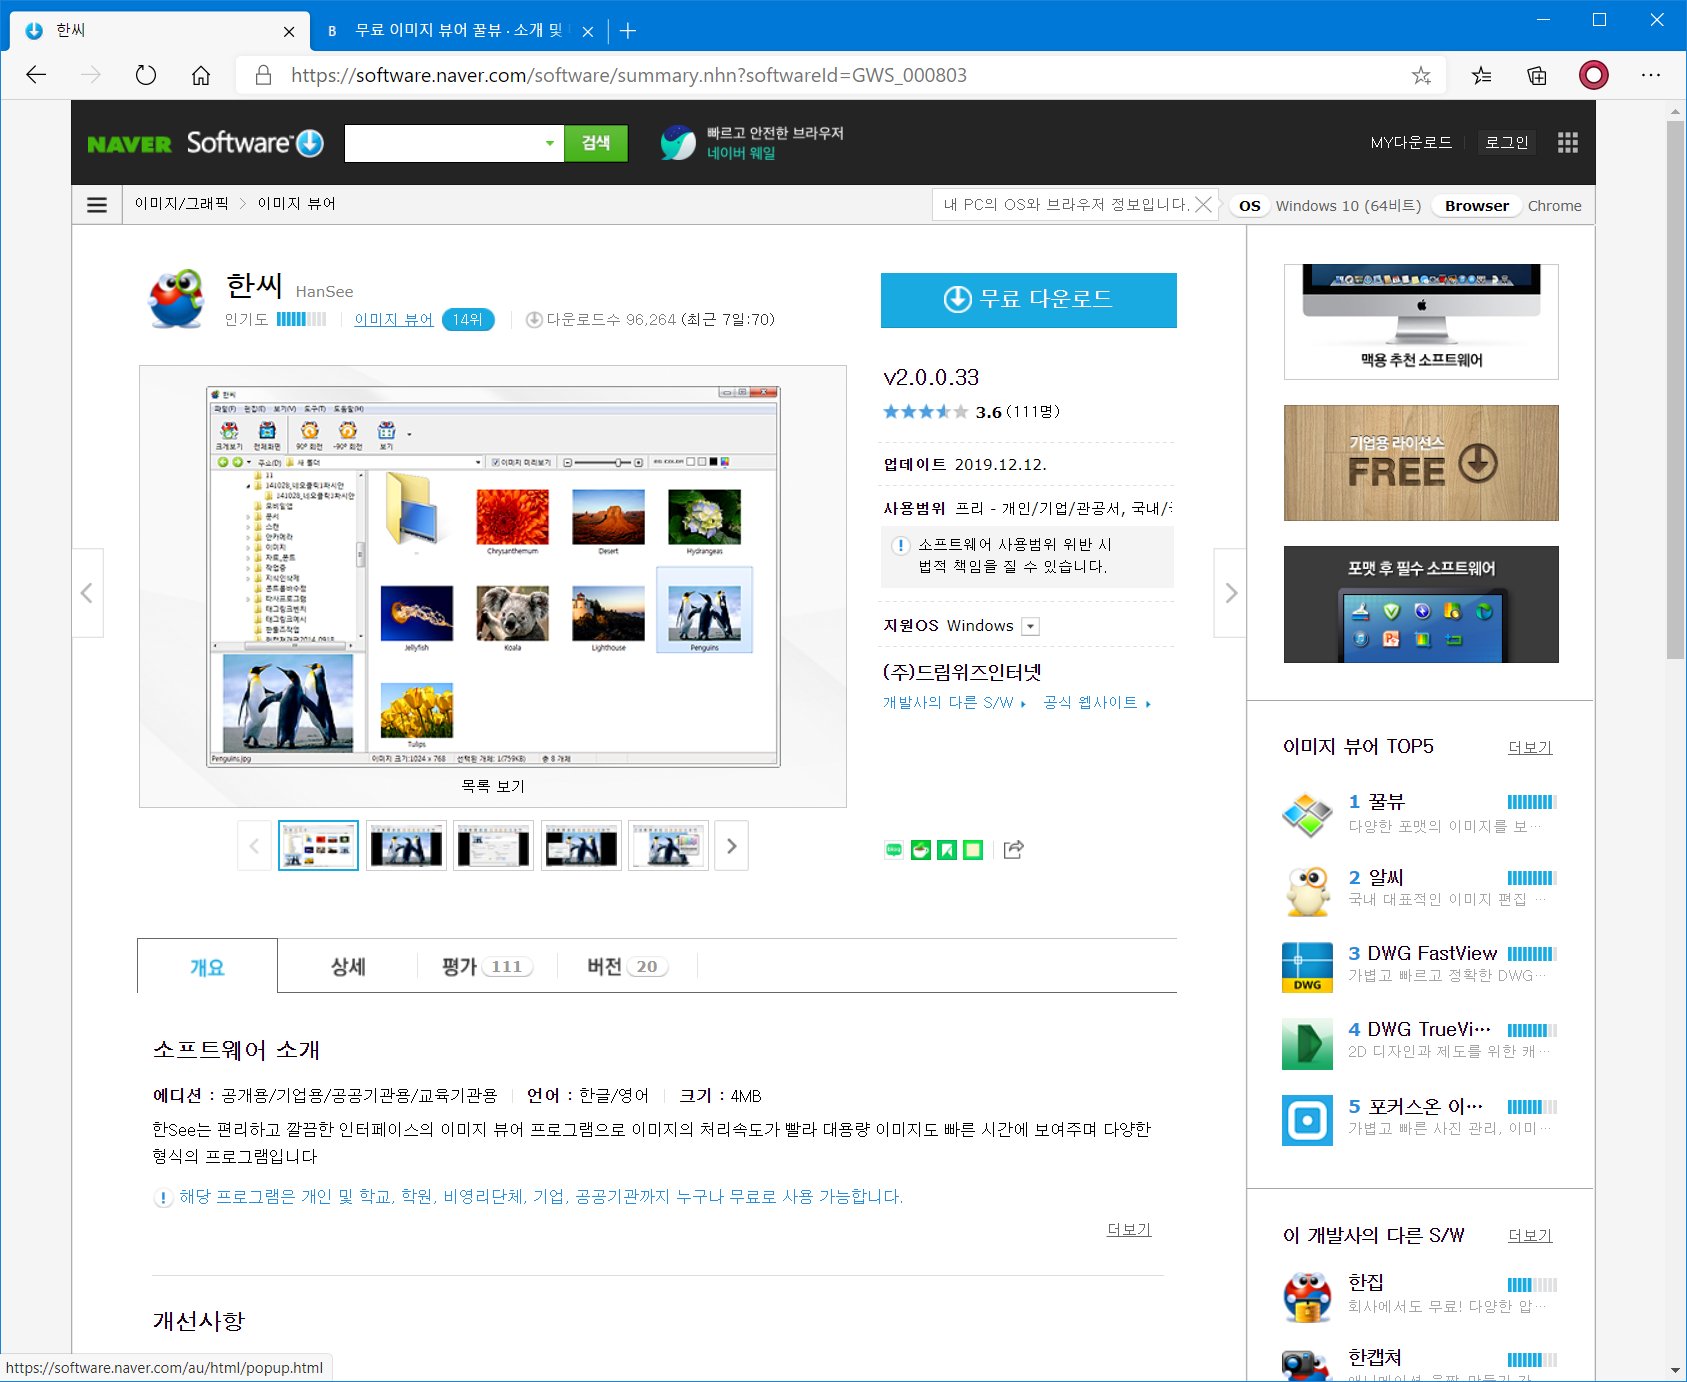Open 이미지 뷰어 TOP5 더보기 link
1687x1382 pixels.
click(1530, 747)
